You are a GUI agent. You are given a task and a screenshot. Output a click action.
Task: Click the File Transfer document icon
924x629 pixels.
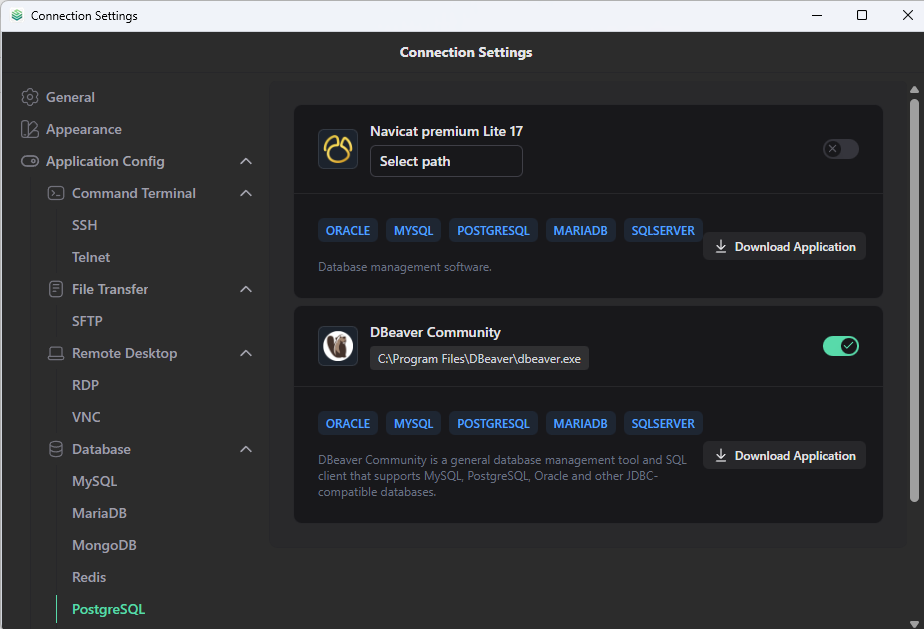(56, 289)
